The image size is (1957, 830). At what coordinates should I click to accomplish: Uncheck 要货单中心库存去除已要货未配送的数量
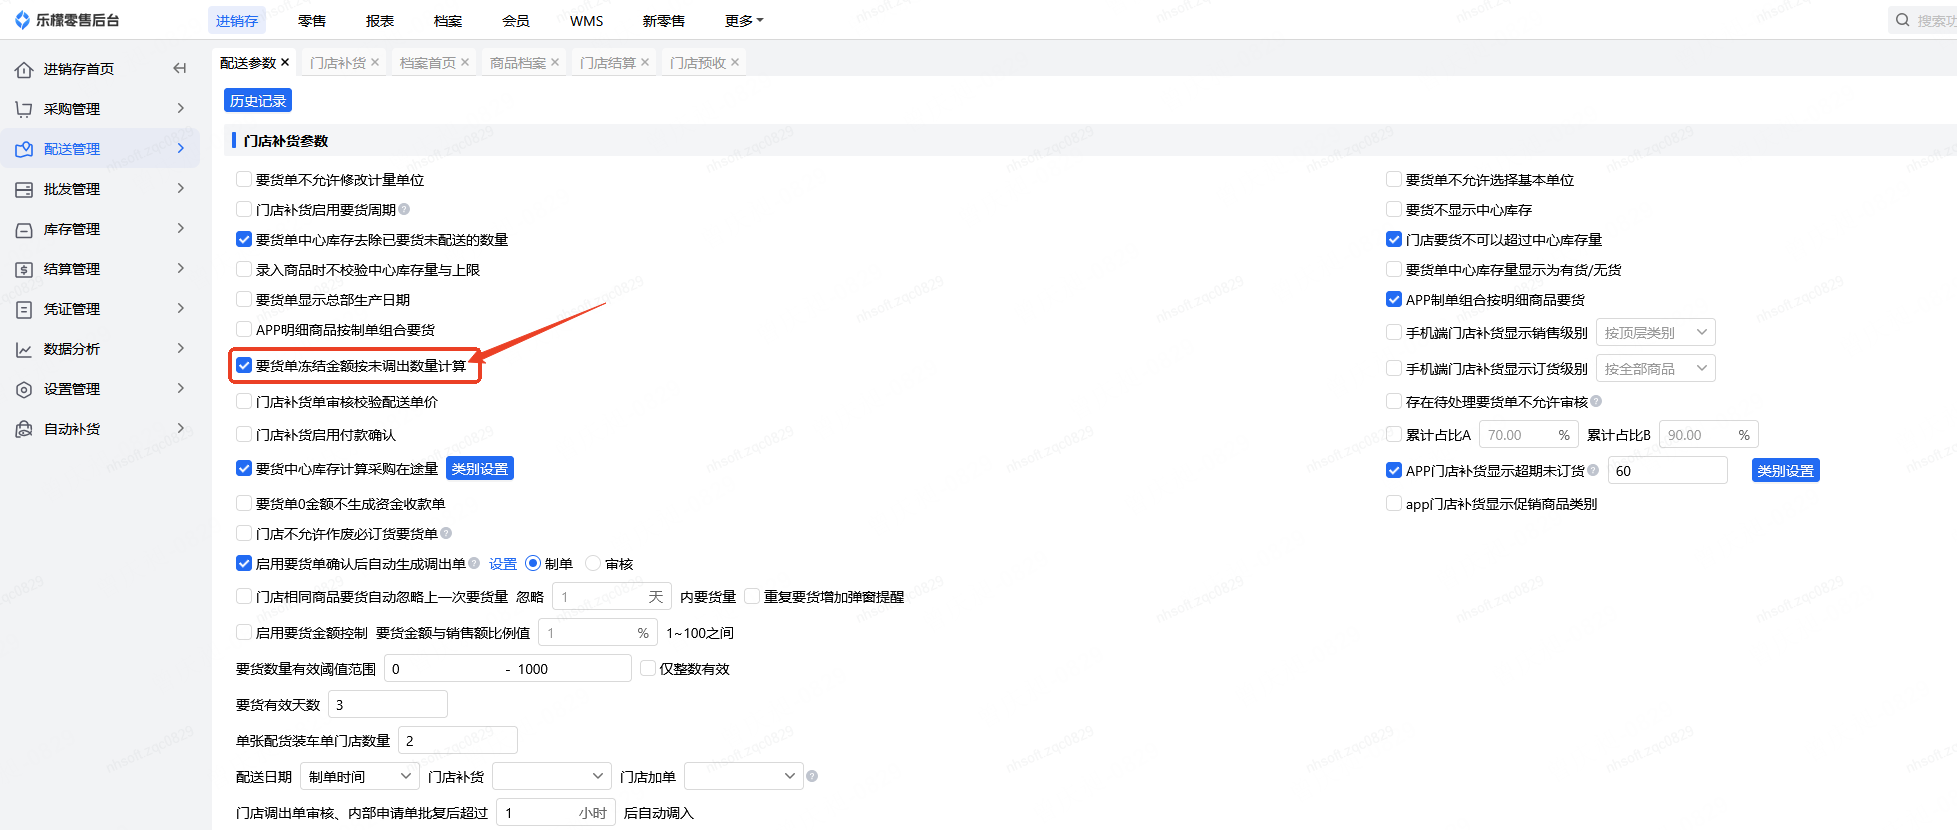pos(244,239)
